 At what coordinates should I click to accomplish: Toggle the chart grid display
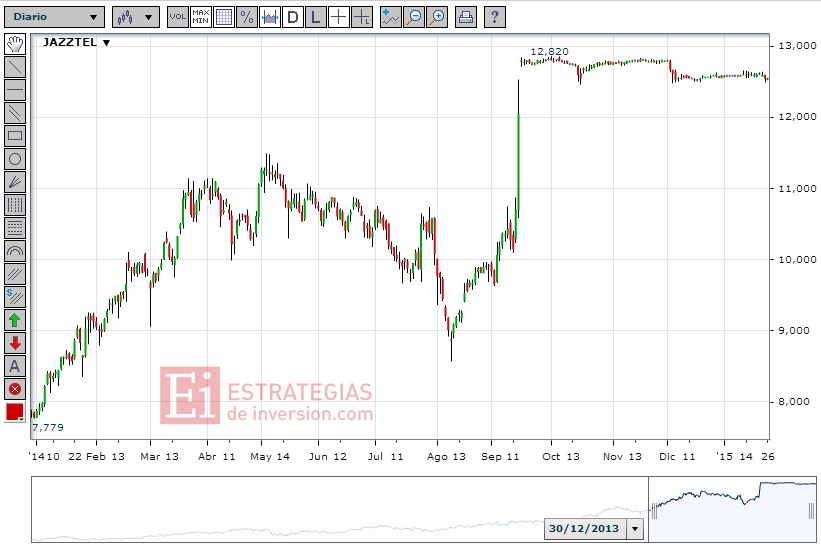pos(224,17)
